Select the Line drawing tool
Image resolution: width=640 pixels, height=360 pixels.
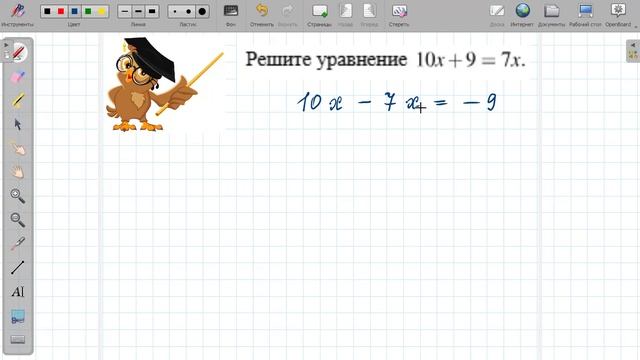coord(18,268)
